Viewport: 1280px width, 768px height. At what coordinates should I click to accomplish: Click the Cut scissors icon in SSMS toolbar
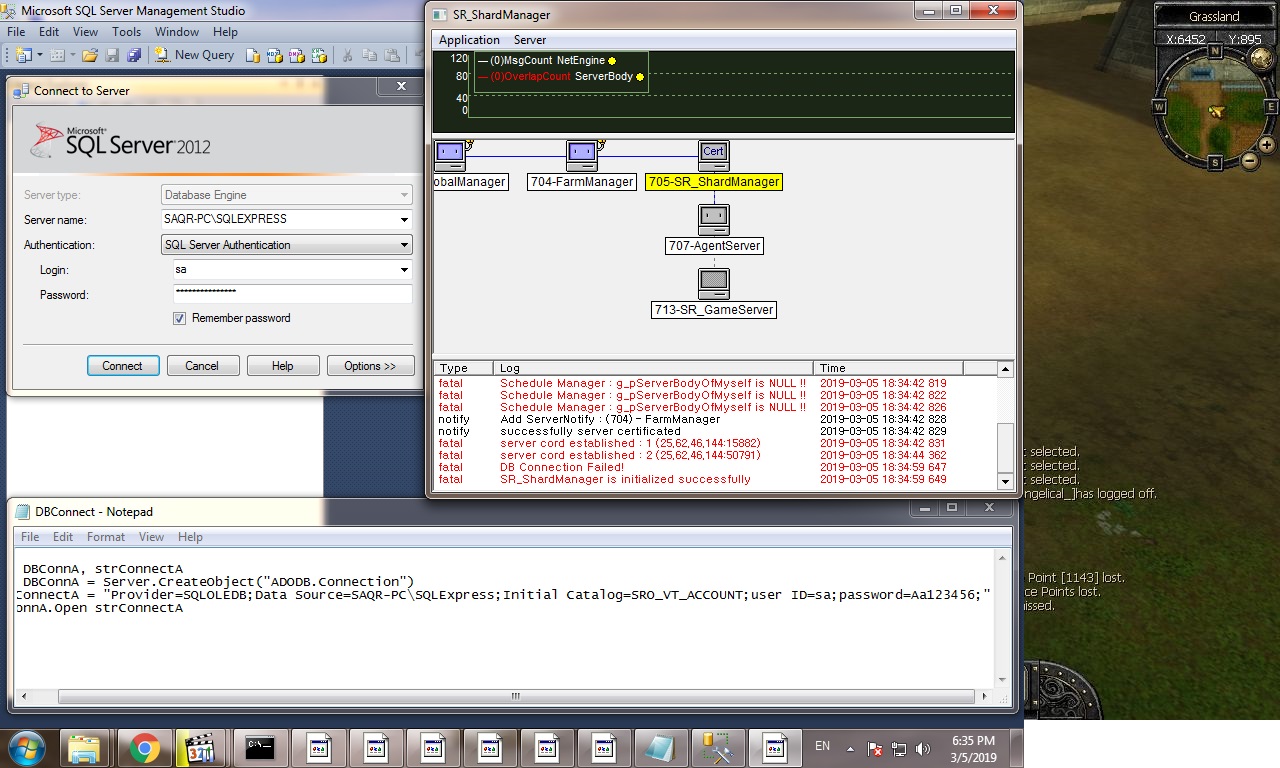(347, 55)
